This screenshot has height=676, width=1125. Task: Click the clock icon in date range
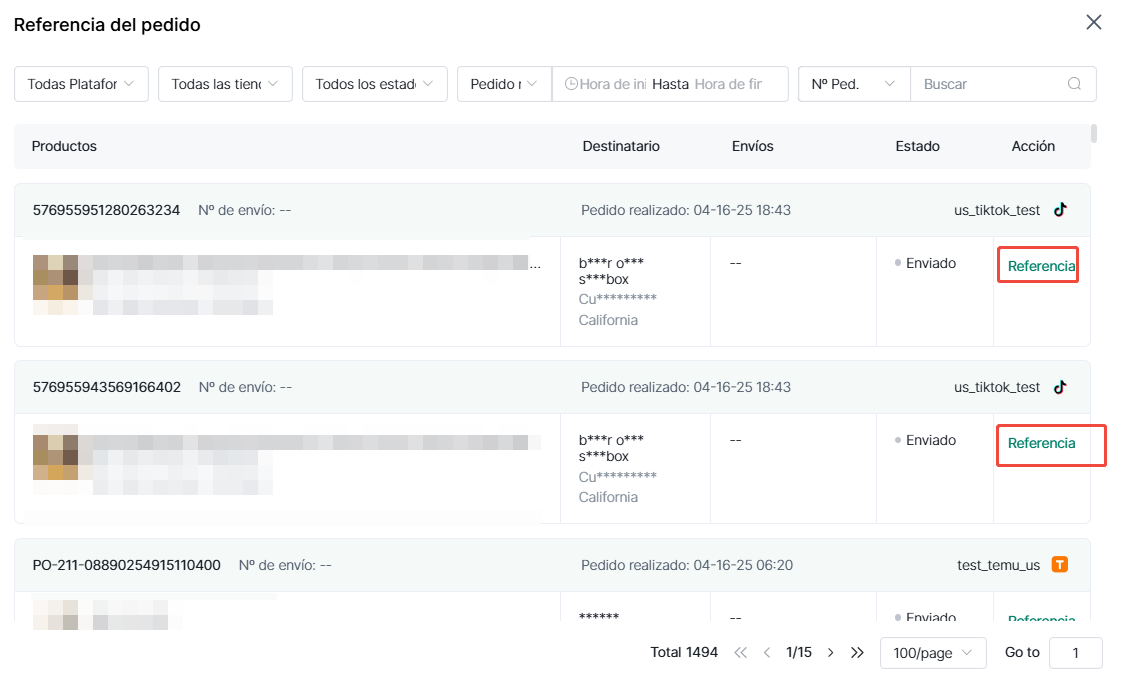(x=571, y=84)
